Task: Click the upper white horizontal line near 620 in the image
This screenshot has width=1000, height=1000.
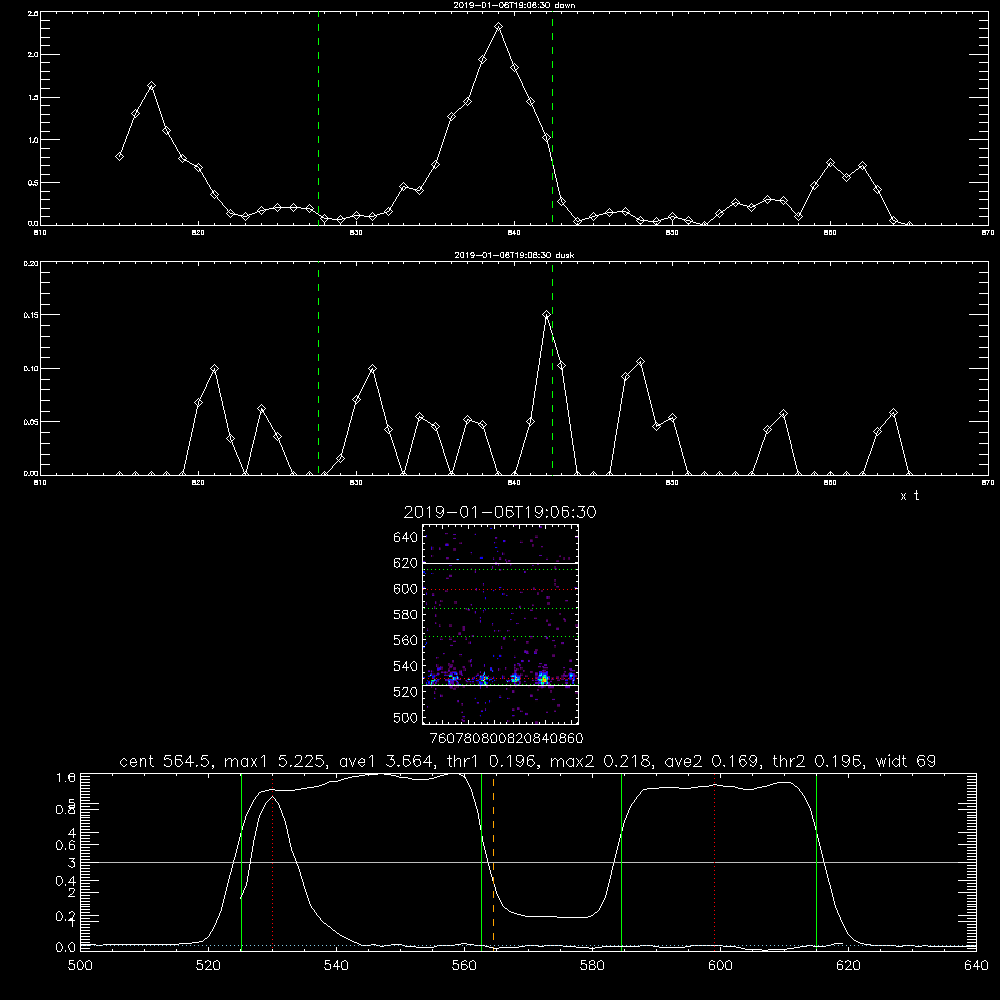Action: point(500,563)
